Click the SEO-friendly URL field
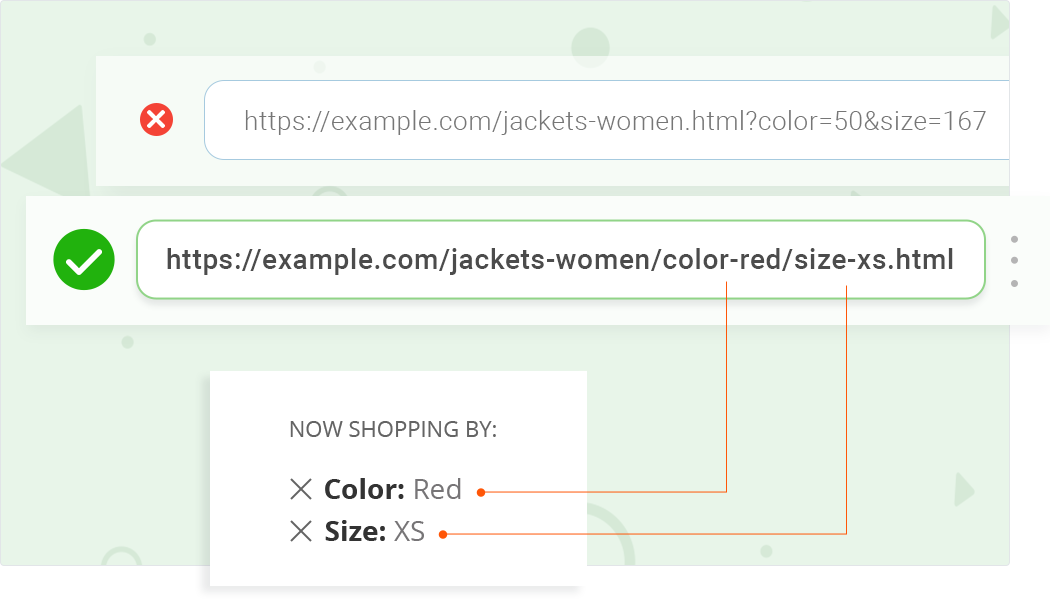Screen dimensions: 1050x610 560,260
